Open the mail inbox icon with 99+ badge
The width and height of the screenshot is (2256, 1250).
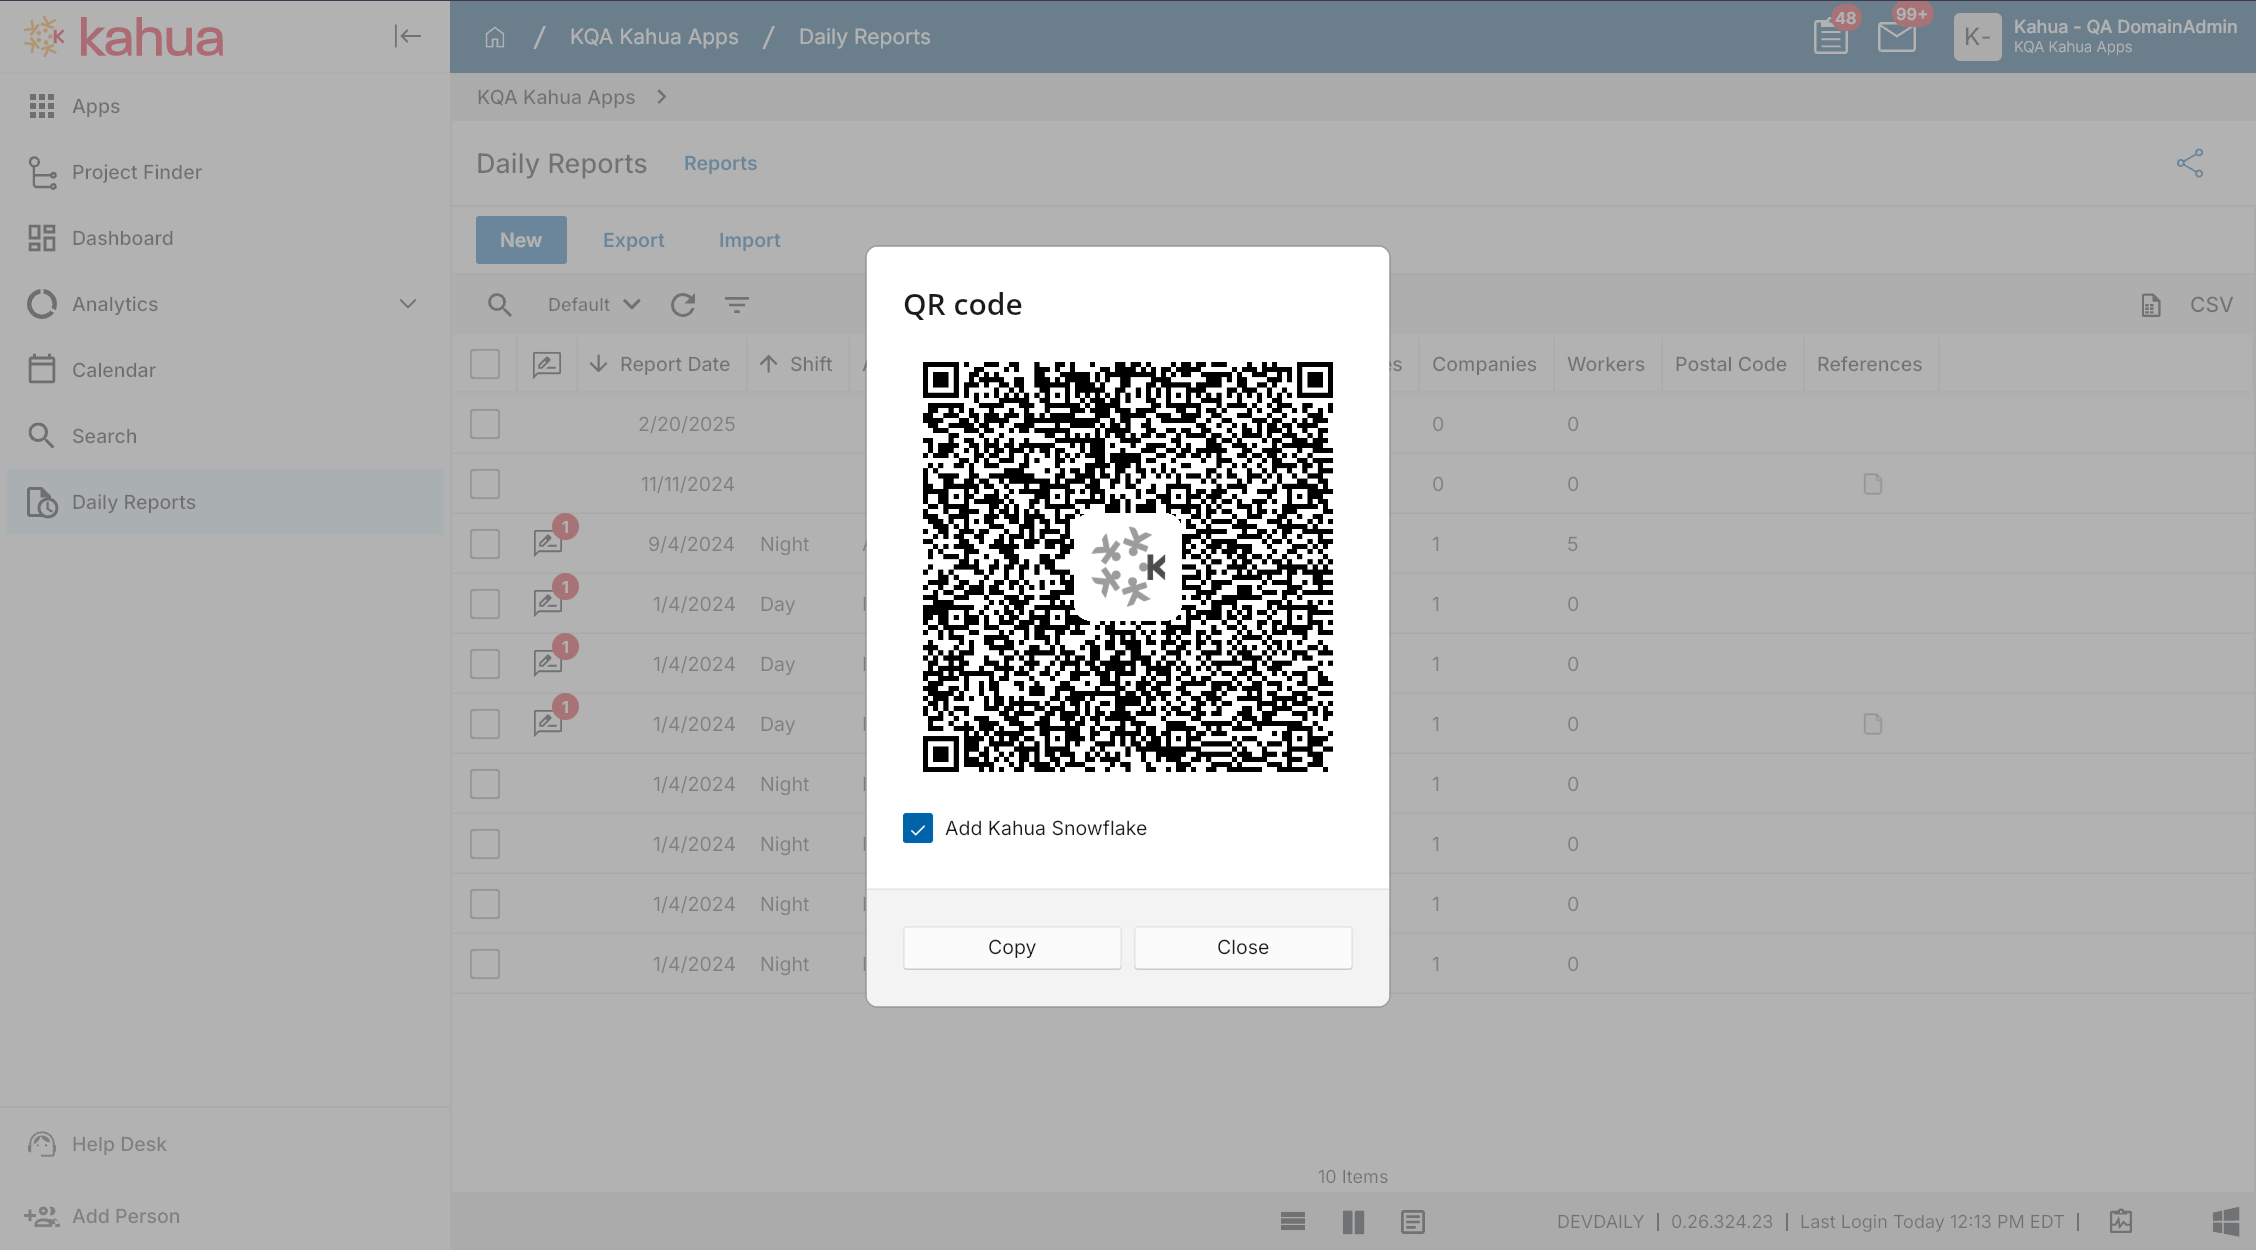[1896, 37]
